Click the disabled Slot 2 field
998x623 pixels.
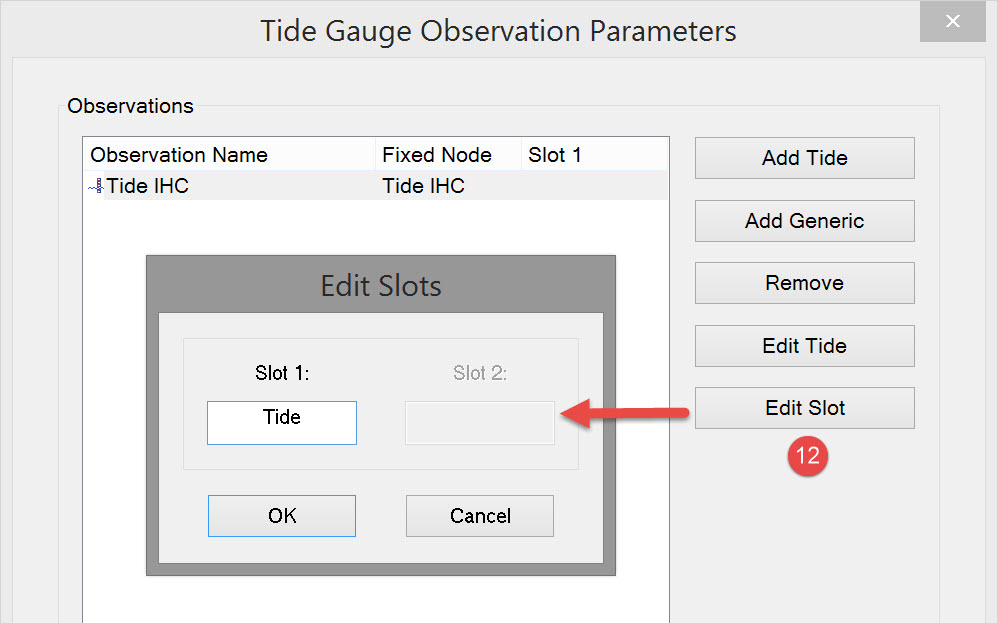click(x=480, y=422)
